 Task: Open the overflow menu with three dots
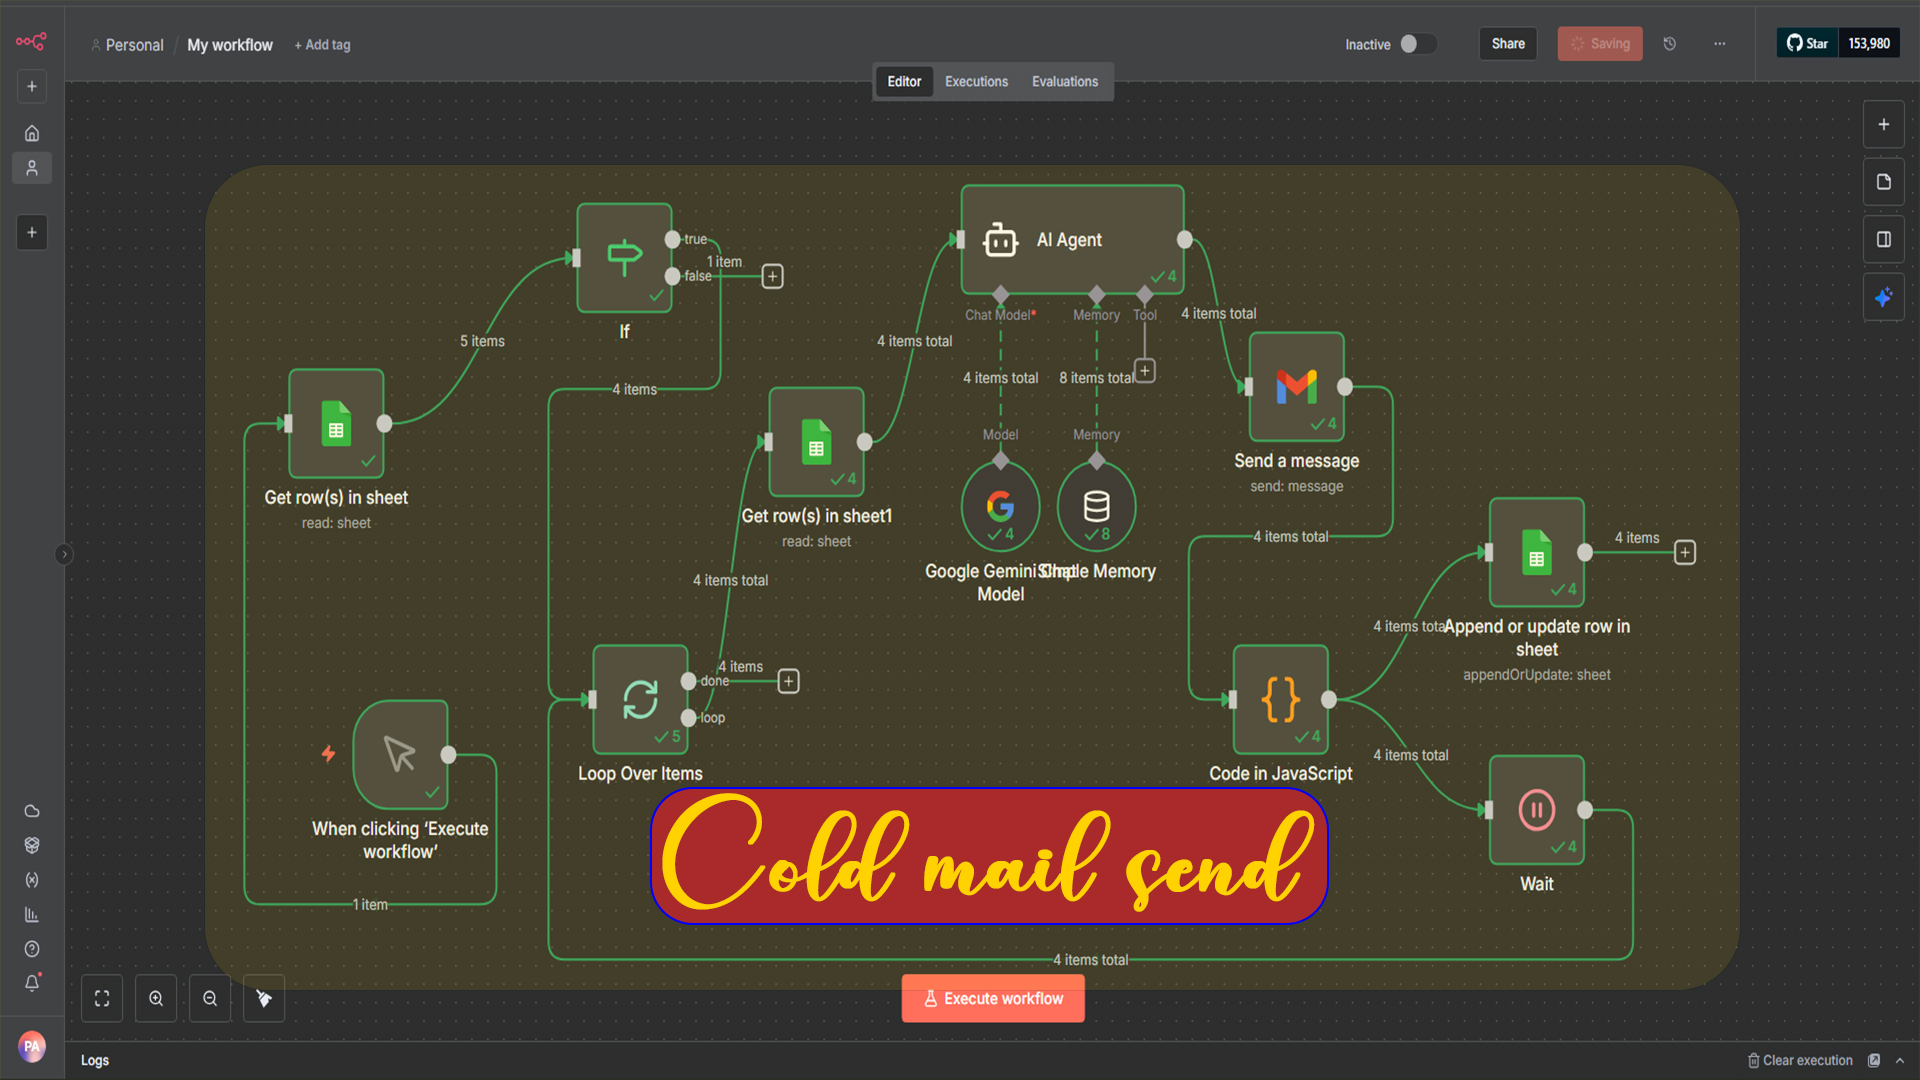(1720, 44)
